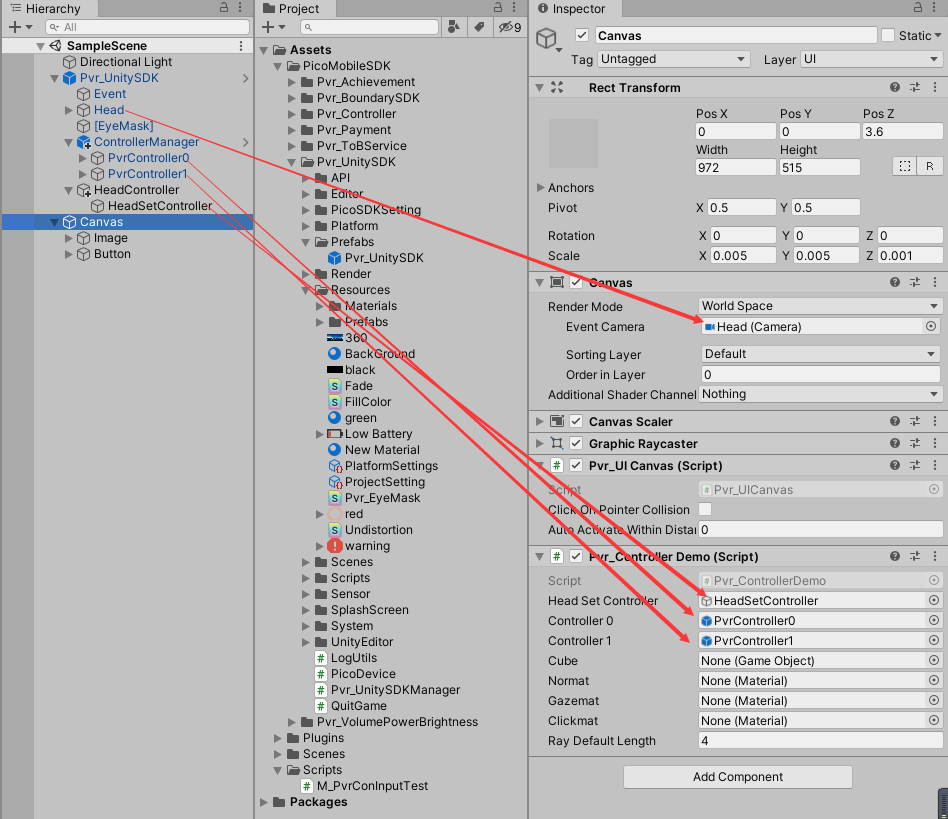Disable the Canvas component checkbox
The width and height of the screenshot is (948, 819).
point(576,282)
